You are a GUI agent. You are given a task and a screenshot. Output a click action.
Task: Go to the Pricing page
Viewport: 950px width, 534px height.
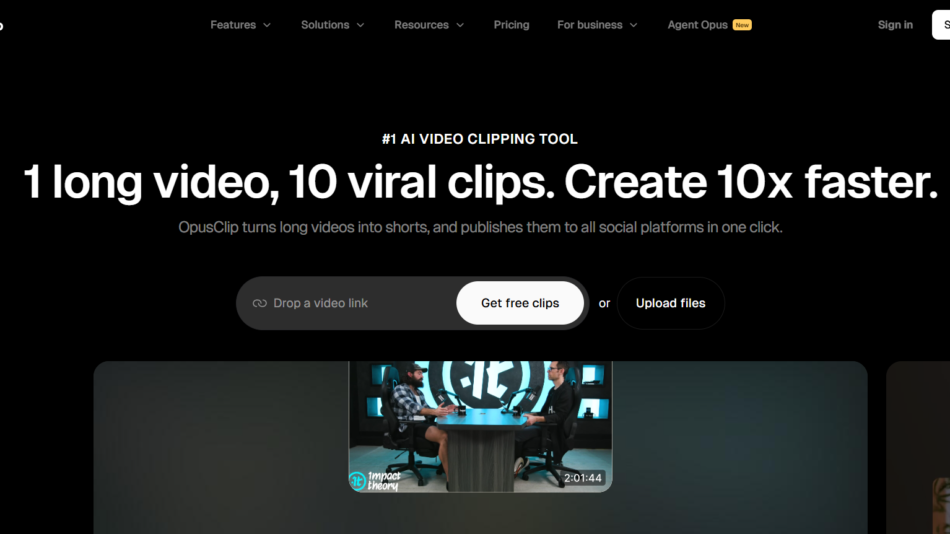(x=511, y=25)
